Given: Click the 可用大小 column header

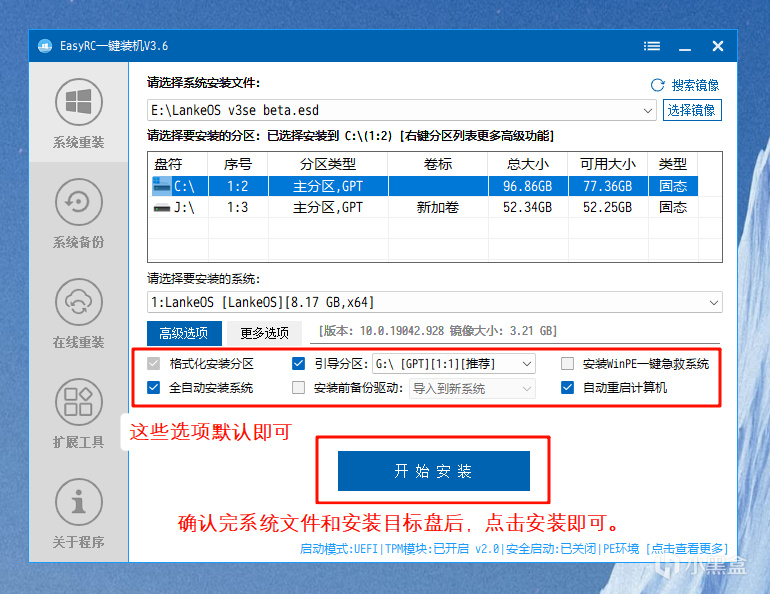Looking at the screenshot, I should click(608, 164).
